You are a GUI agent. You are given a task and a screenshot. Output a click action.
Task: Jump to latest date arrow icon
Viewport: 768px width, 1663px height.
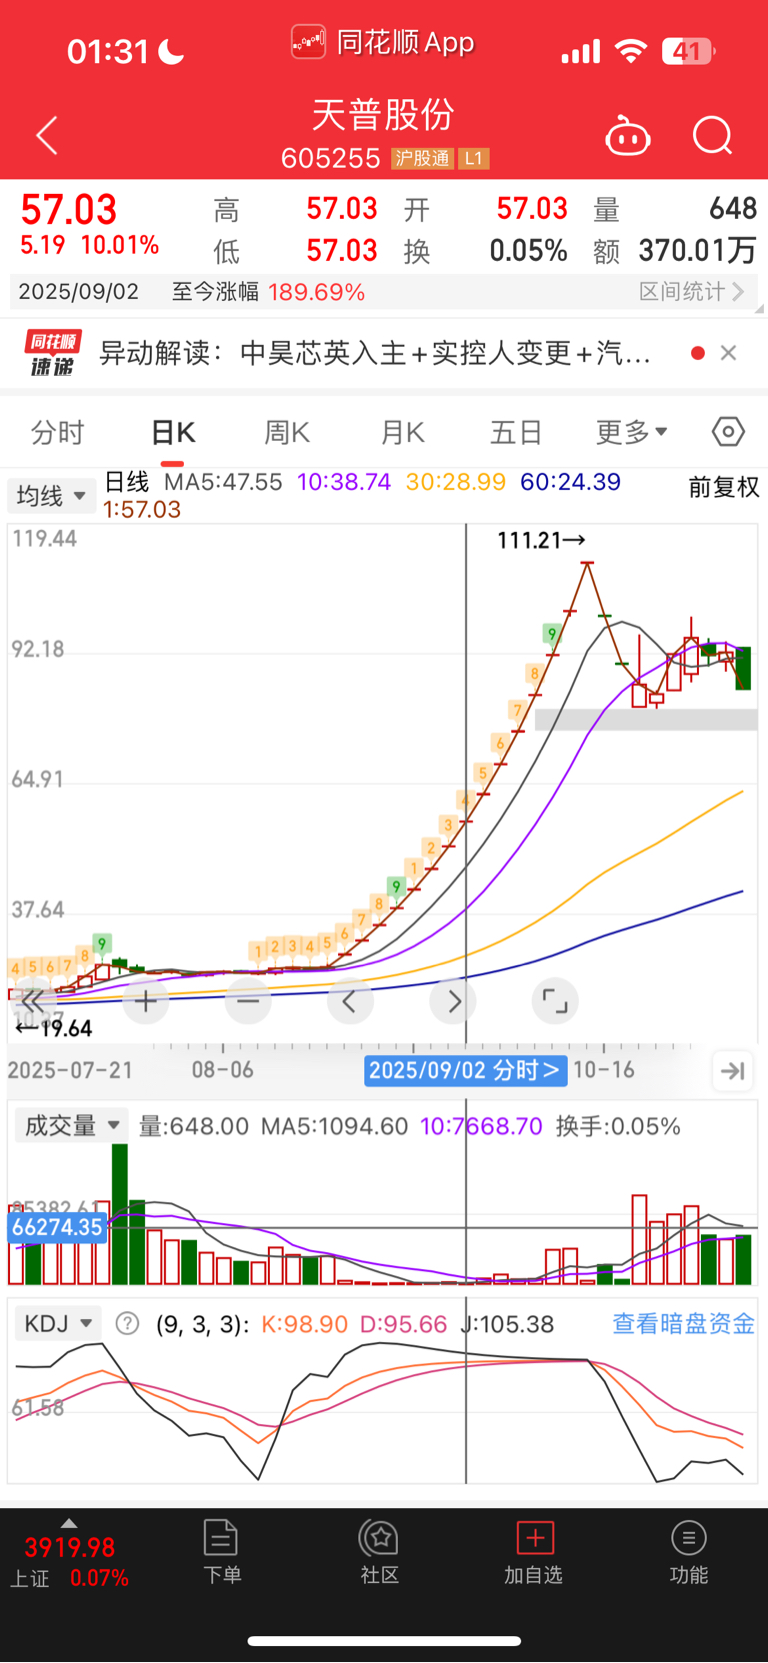[x=733, y=1071]
